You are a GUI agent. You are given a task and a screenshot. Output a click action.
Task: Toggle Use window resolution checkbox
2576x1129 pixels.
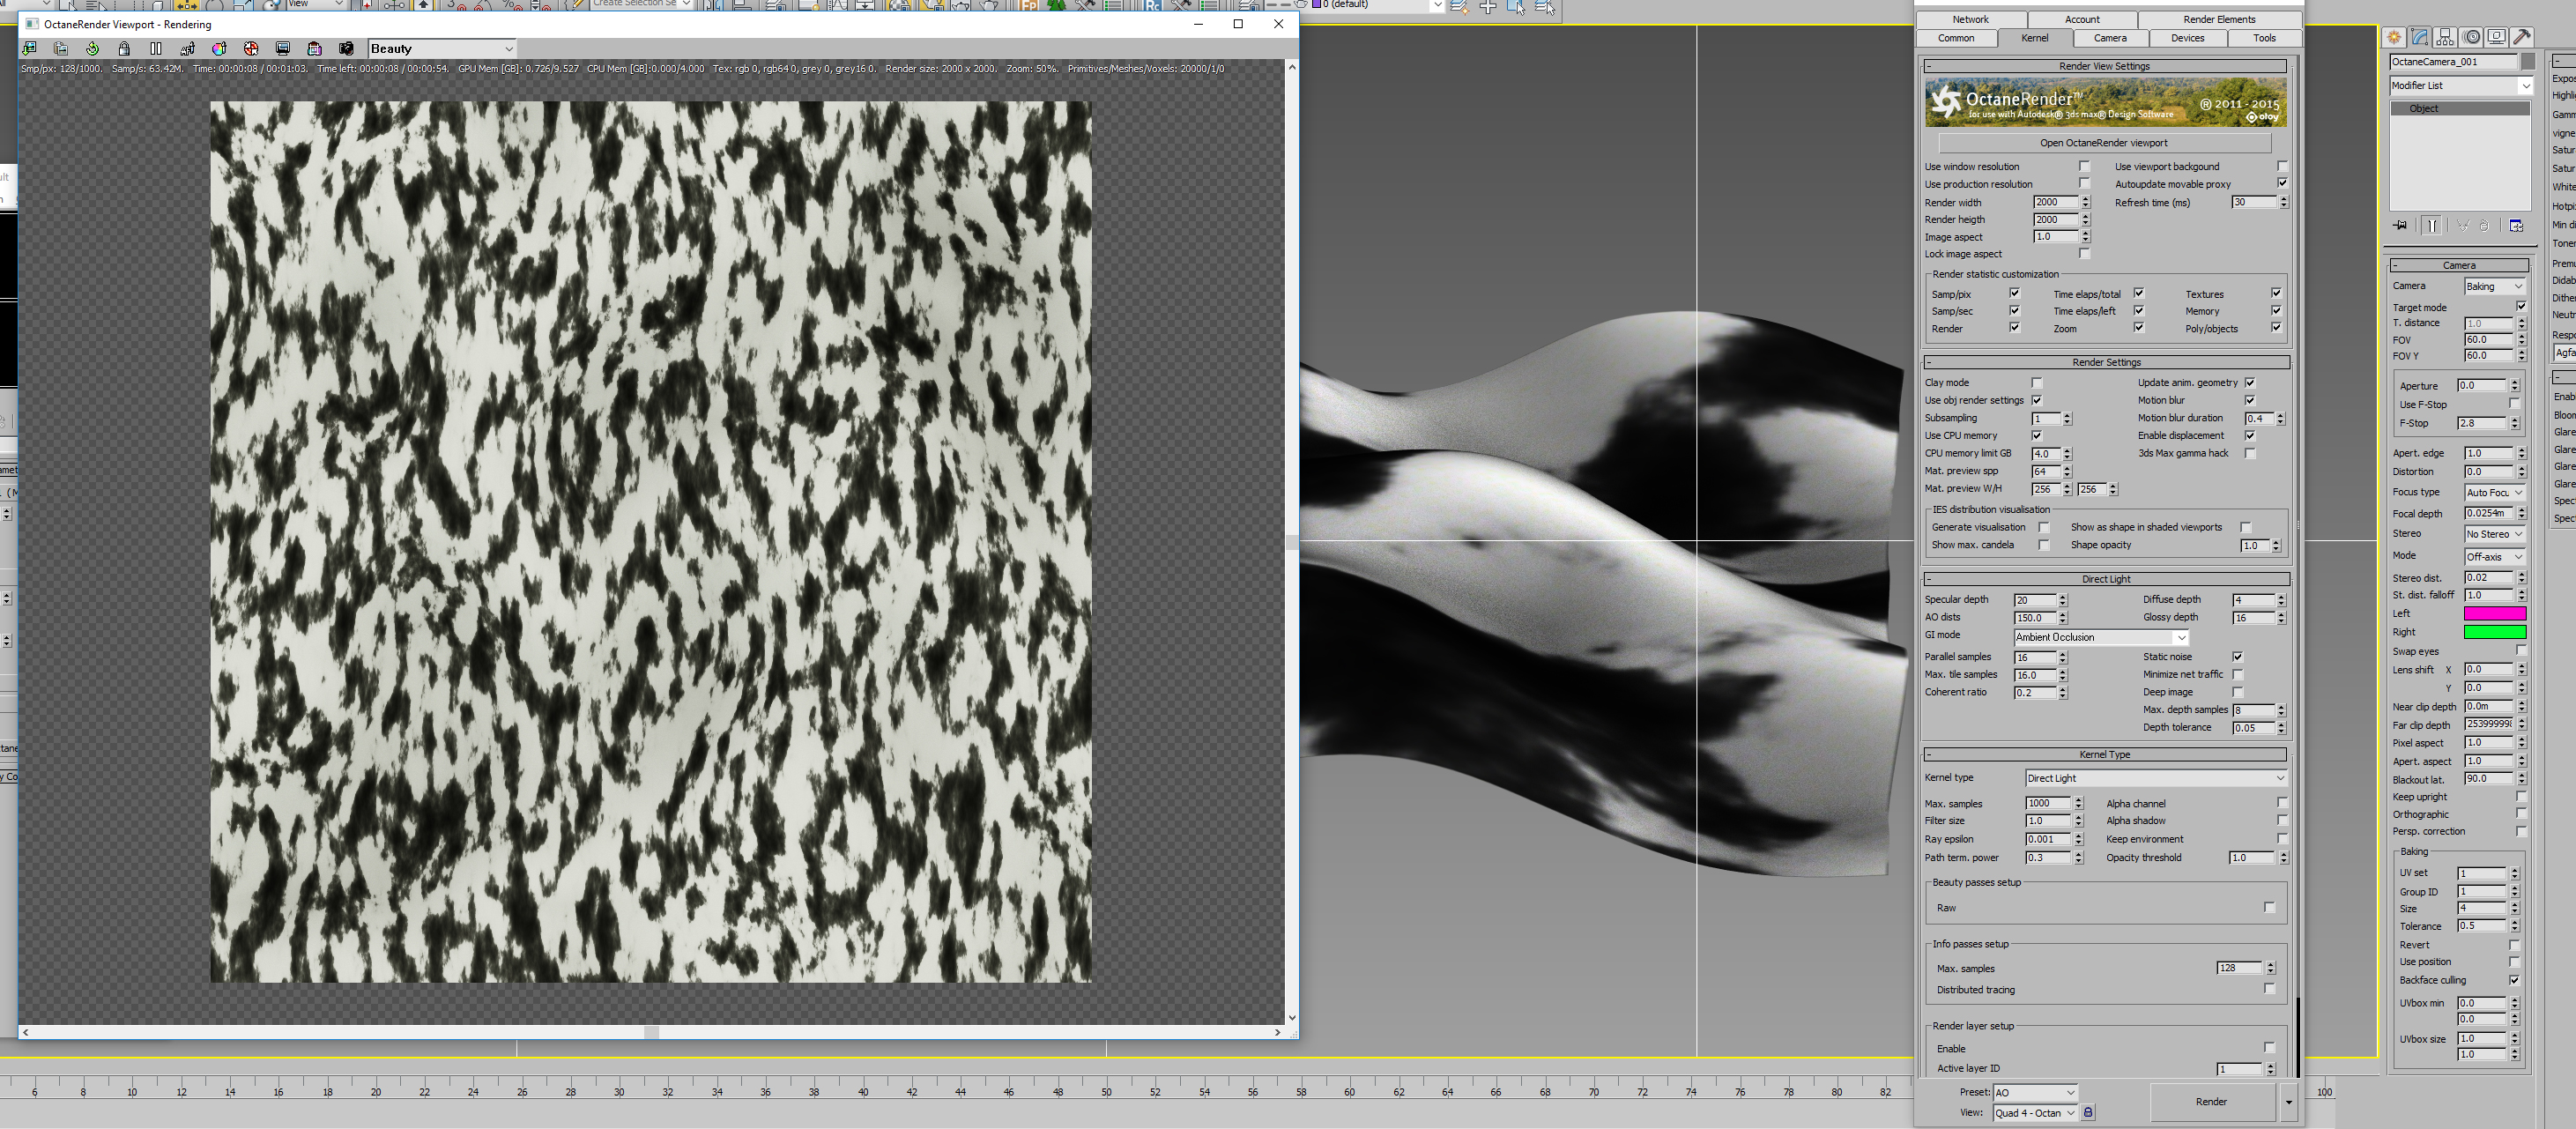[2085, 166]
